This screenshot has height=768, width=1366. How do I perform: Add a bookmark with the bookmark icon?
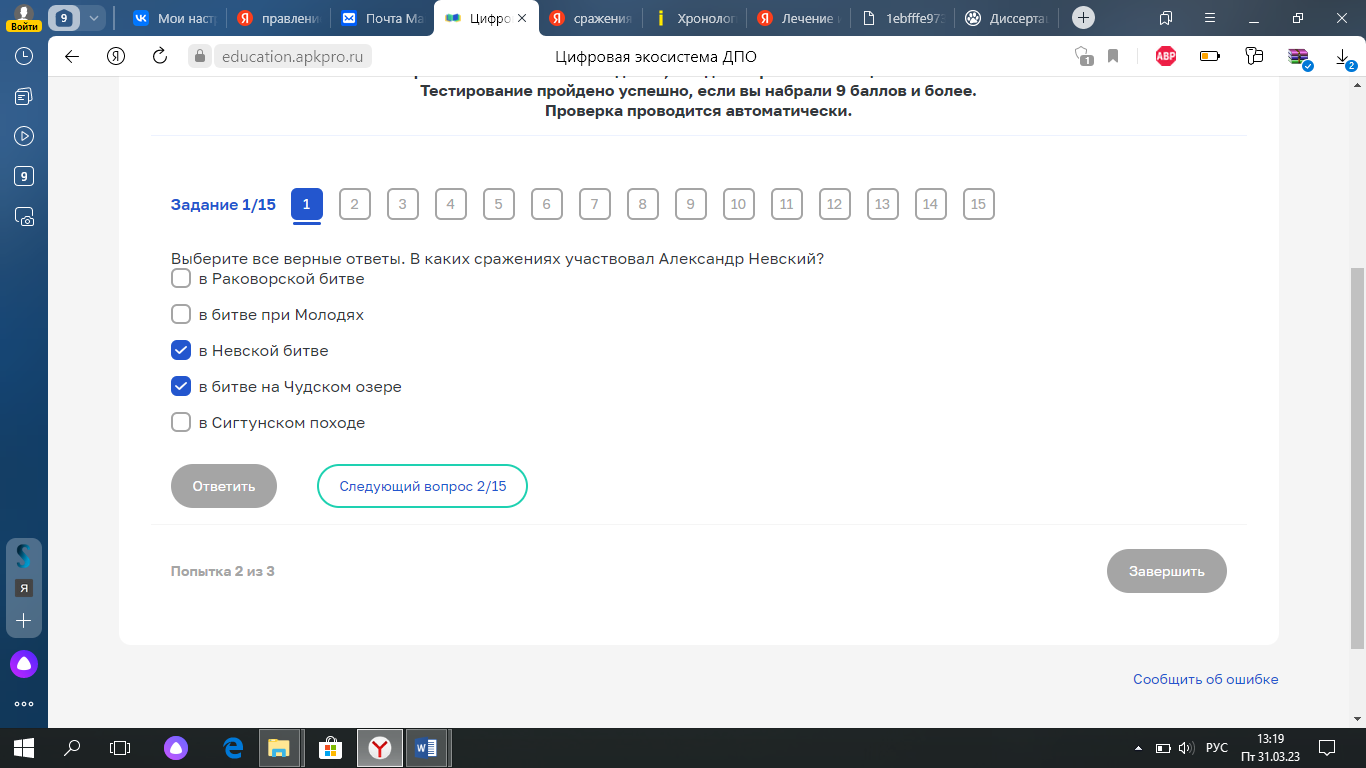pyautogui.click(x=1113, y=56)
